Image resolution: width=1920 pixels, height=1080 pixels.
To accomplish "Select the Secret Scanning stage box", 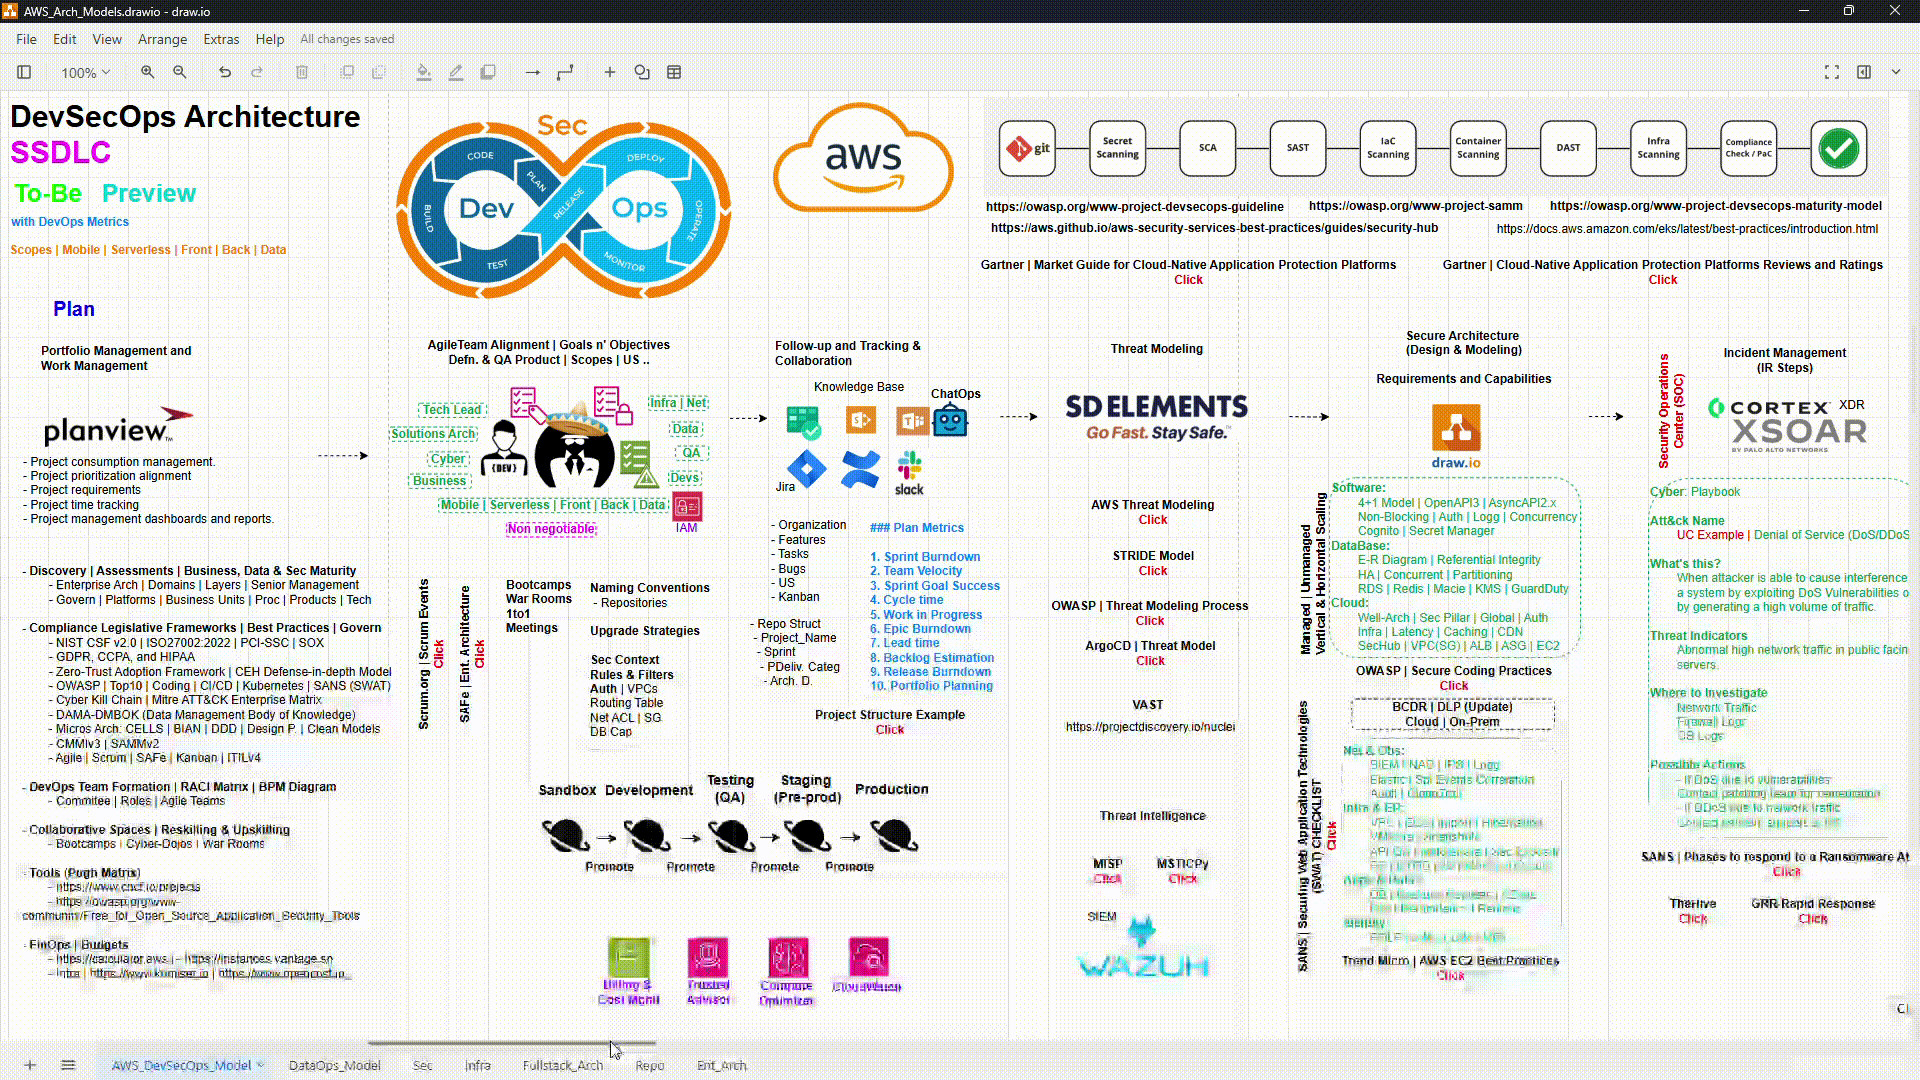I will 1117,148.
